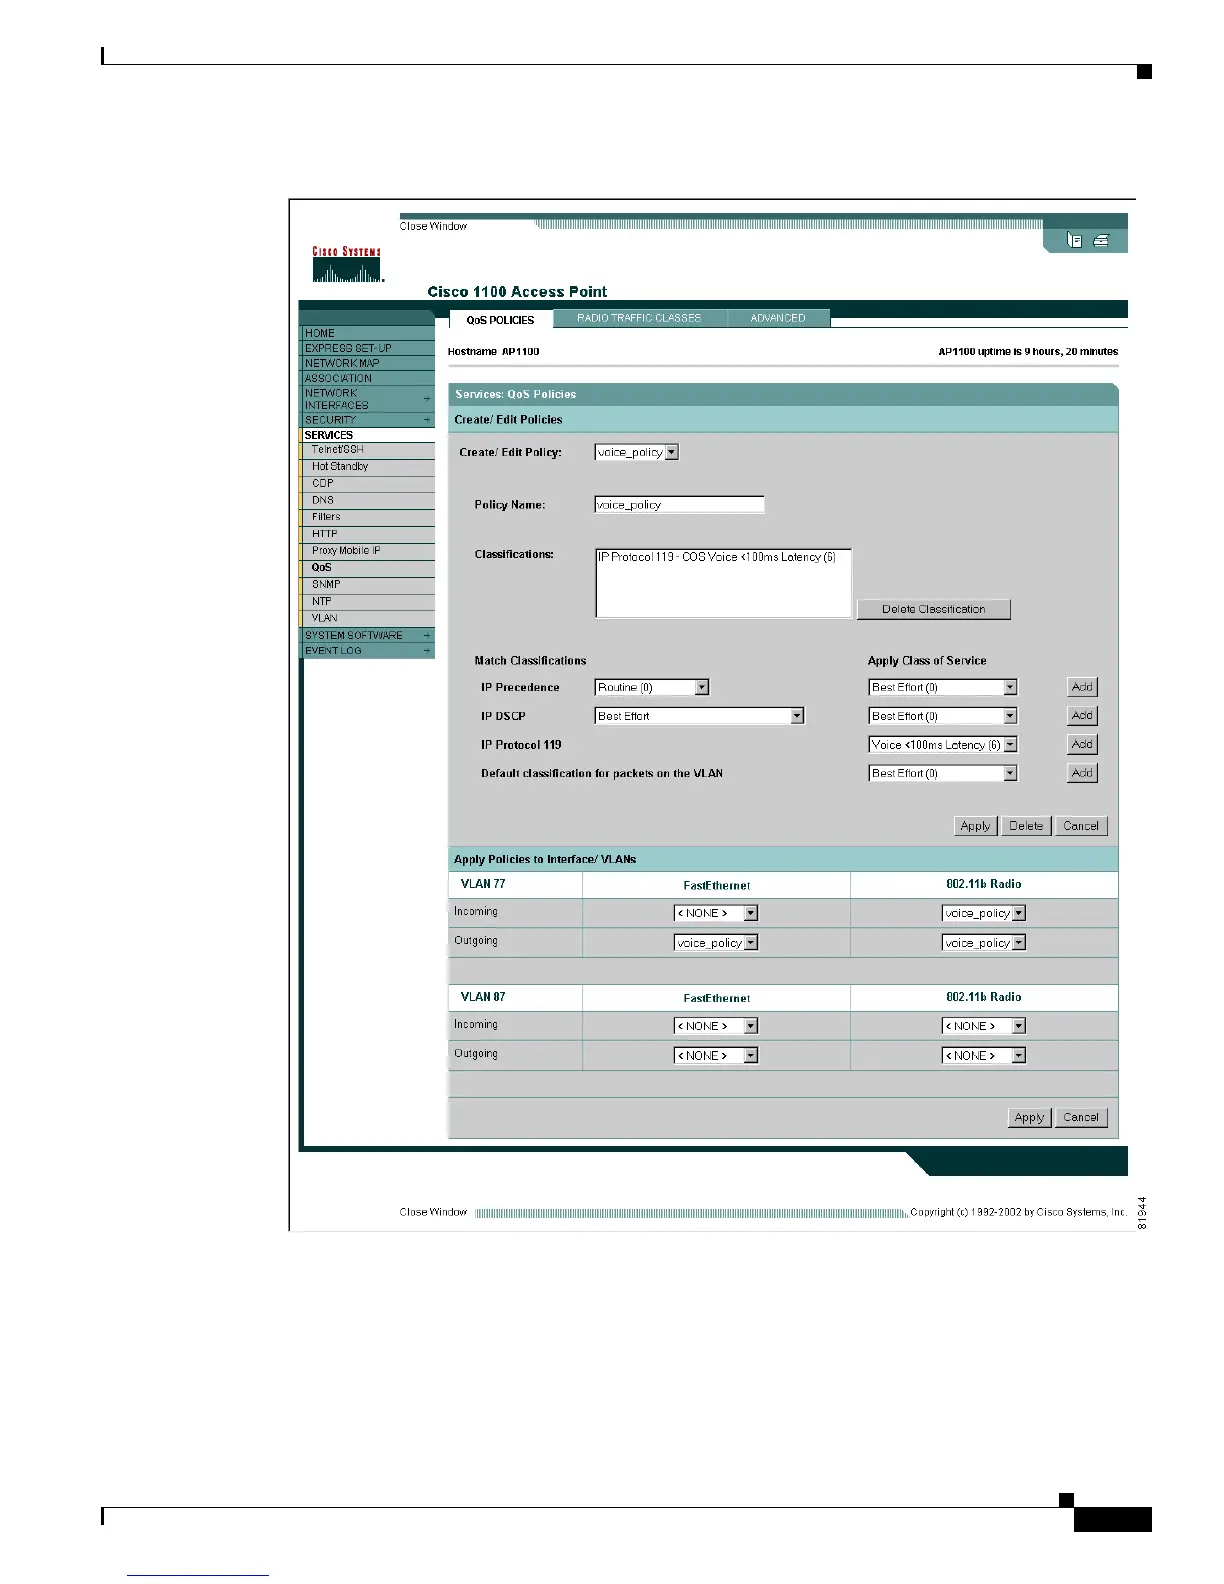1224x1584 pixels.
Task: Open VLAN 77 Outgoing 802.11b Radio dropdown
Action: click(x=984, y=943)
